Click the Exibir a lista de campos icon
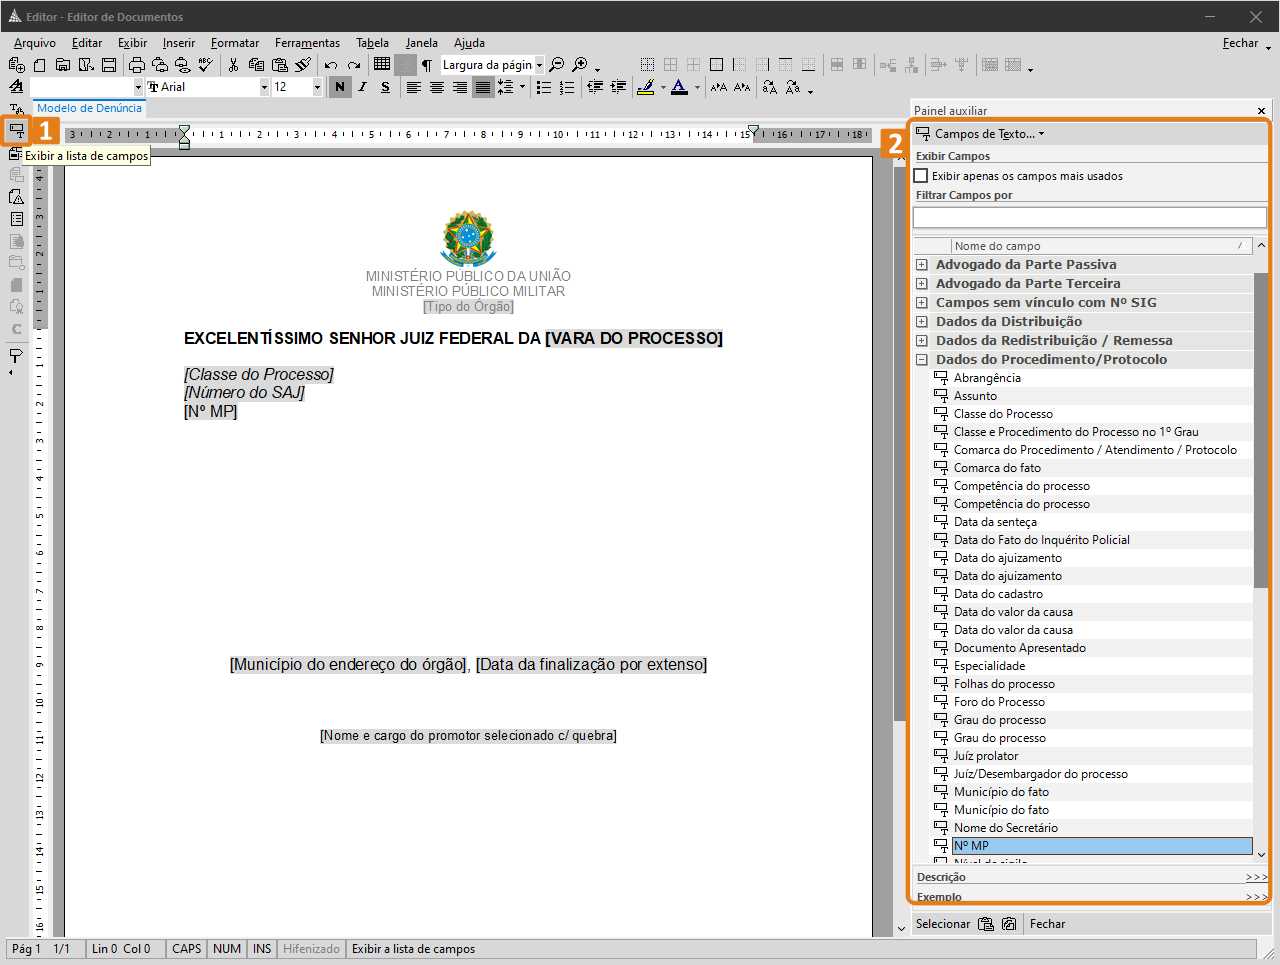This screenshot has height=965, width=1280. pos(16,130)
